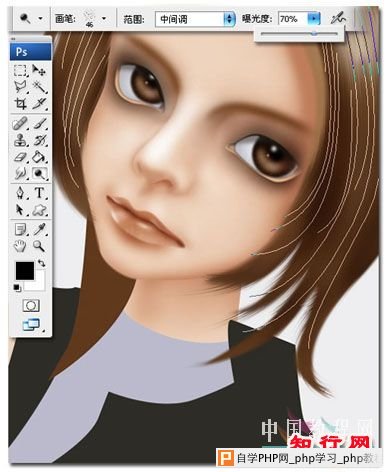Toggle airbrush mode in options bar
Image resolution: width=387 pixels, height=472 pixels.
tap(338, 19)
